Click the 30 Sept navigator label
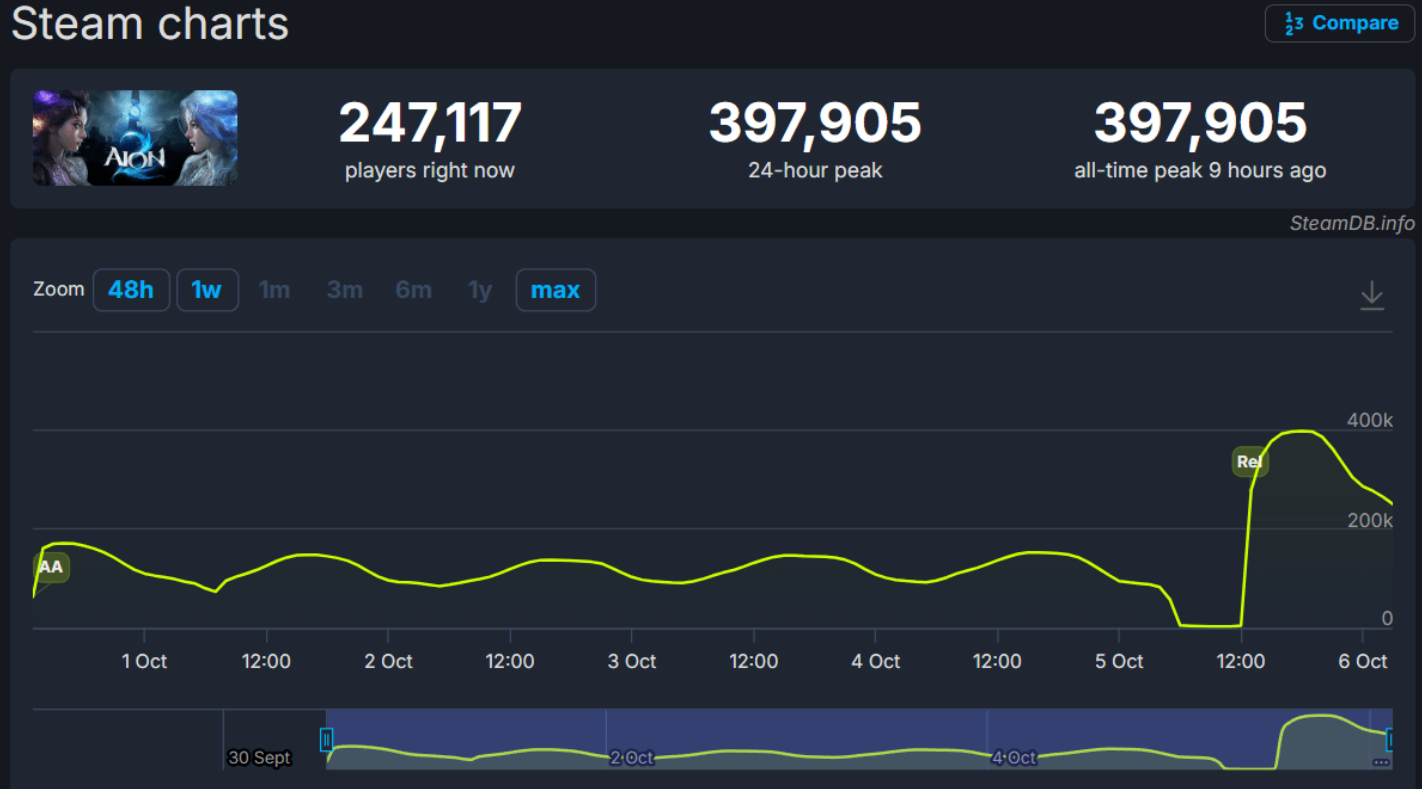The image size is (1422, 789). coord(260,758)
